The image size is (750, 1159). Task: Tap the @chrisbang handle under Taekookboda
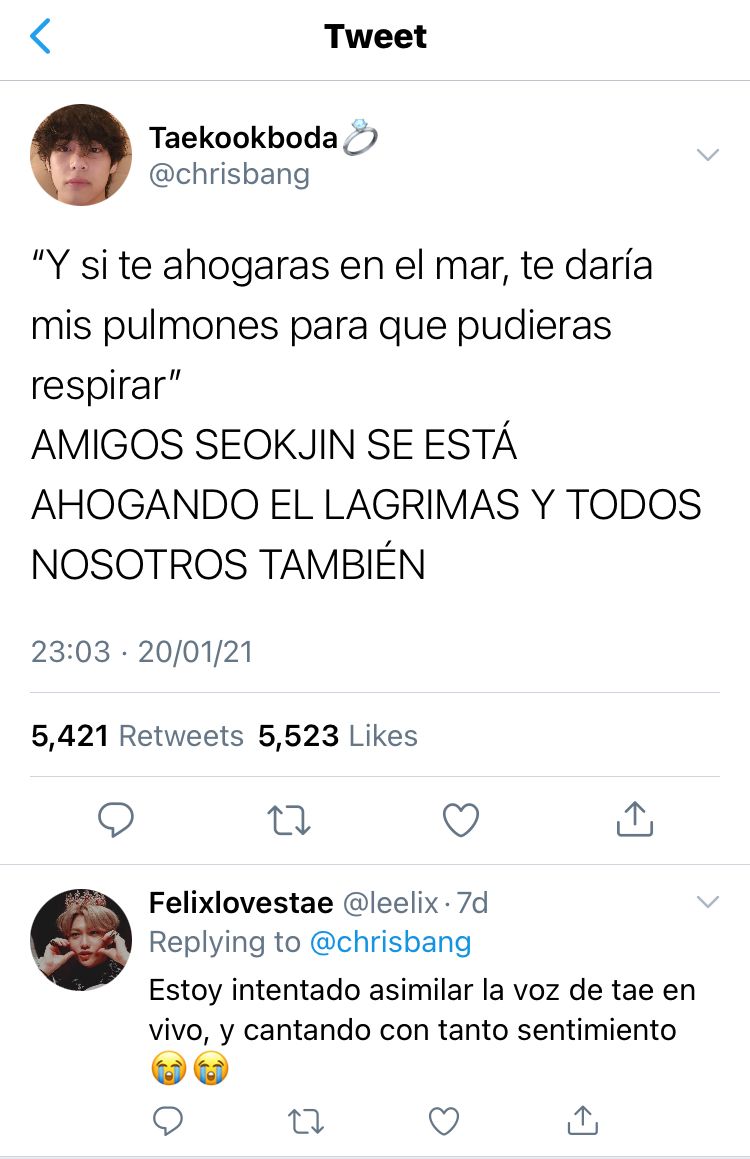pyautogui.click(x=229, y=174)
